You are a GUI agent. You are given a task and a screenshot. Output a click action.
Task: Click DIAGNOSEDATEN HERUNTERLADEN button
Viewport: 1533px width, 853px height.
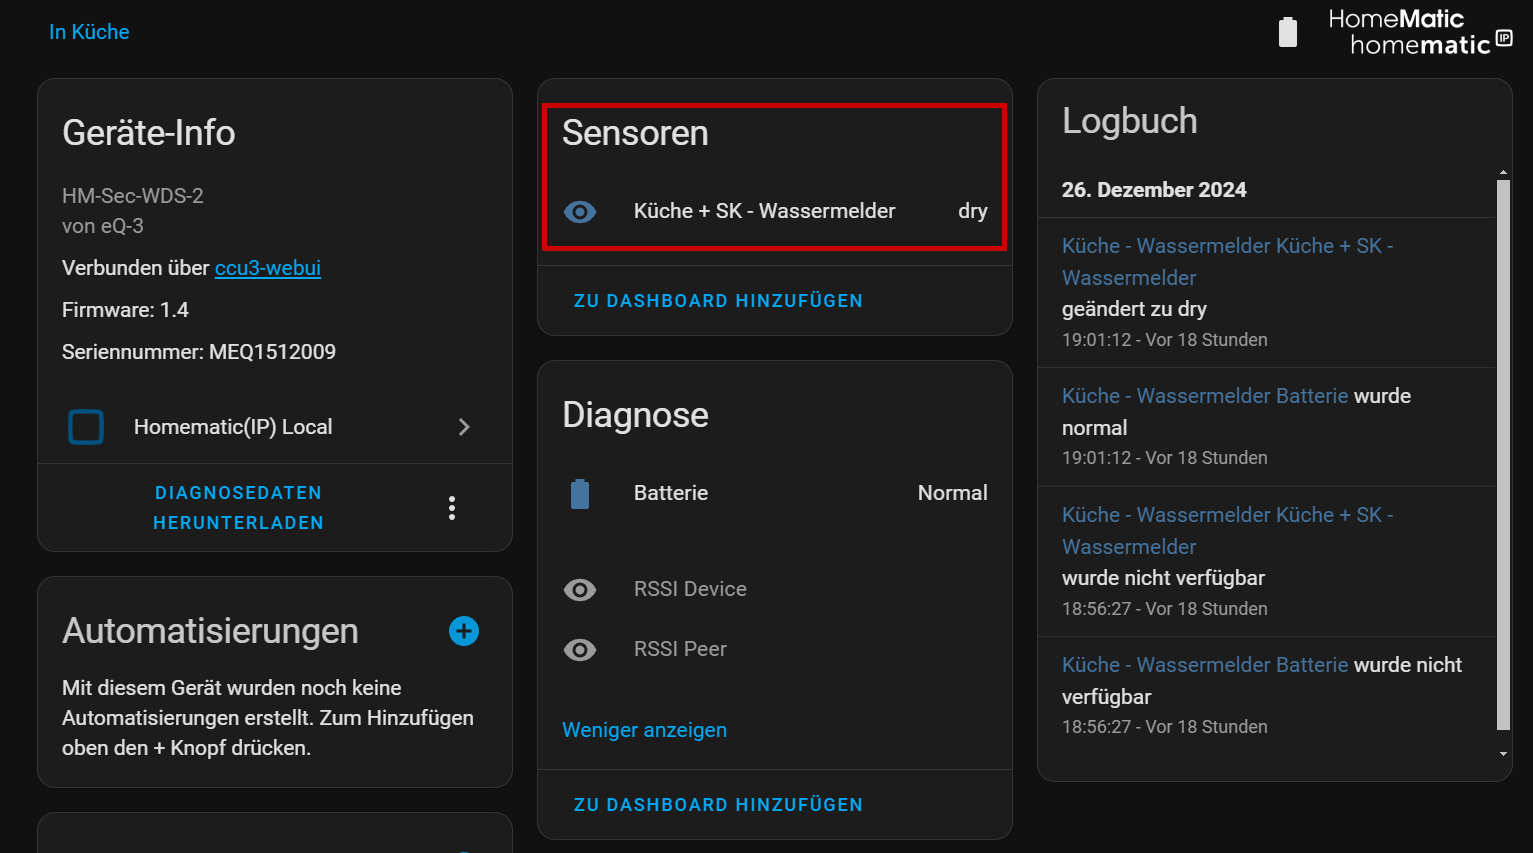(x=238, y=508)
